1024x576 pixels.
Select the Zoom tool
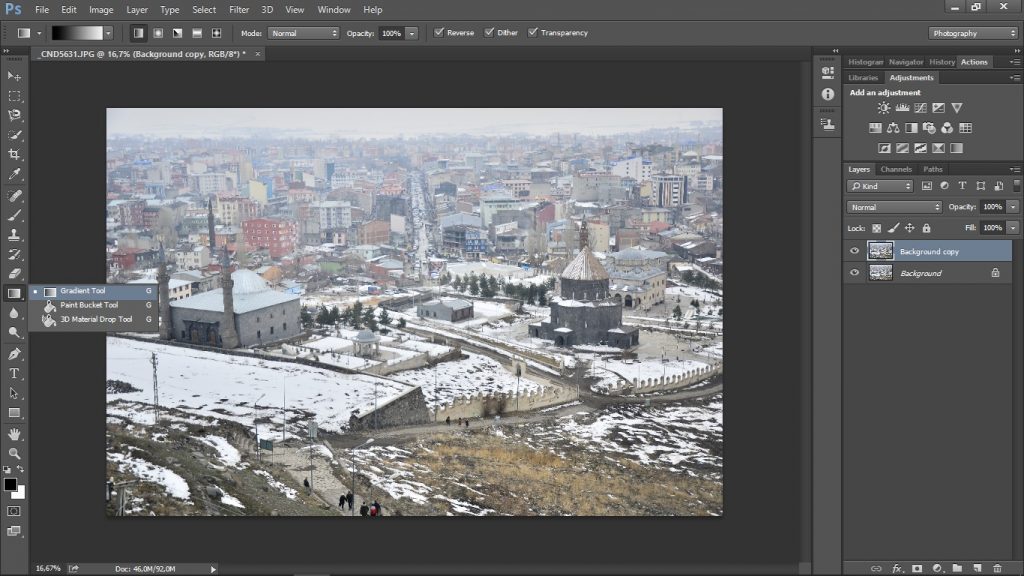(14, 453)
